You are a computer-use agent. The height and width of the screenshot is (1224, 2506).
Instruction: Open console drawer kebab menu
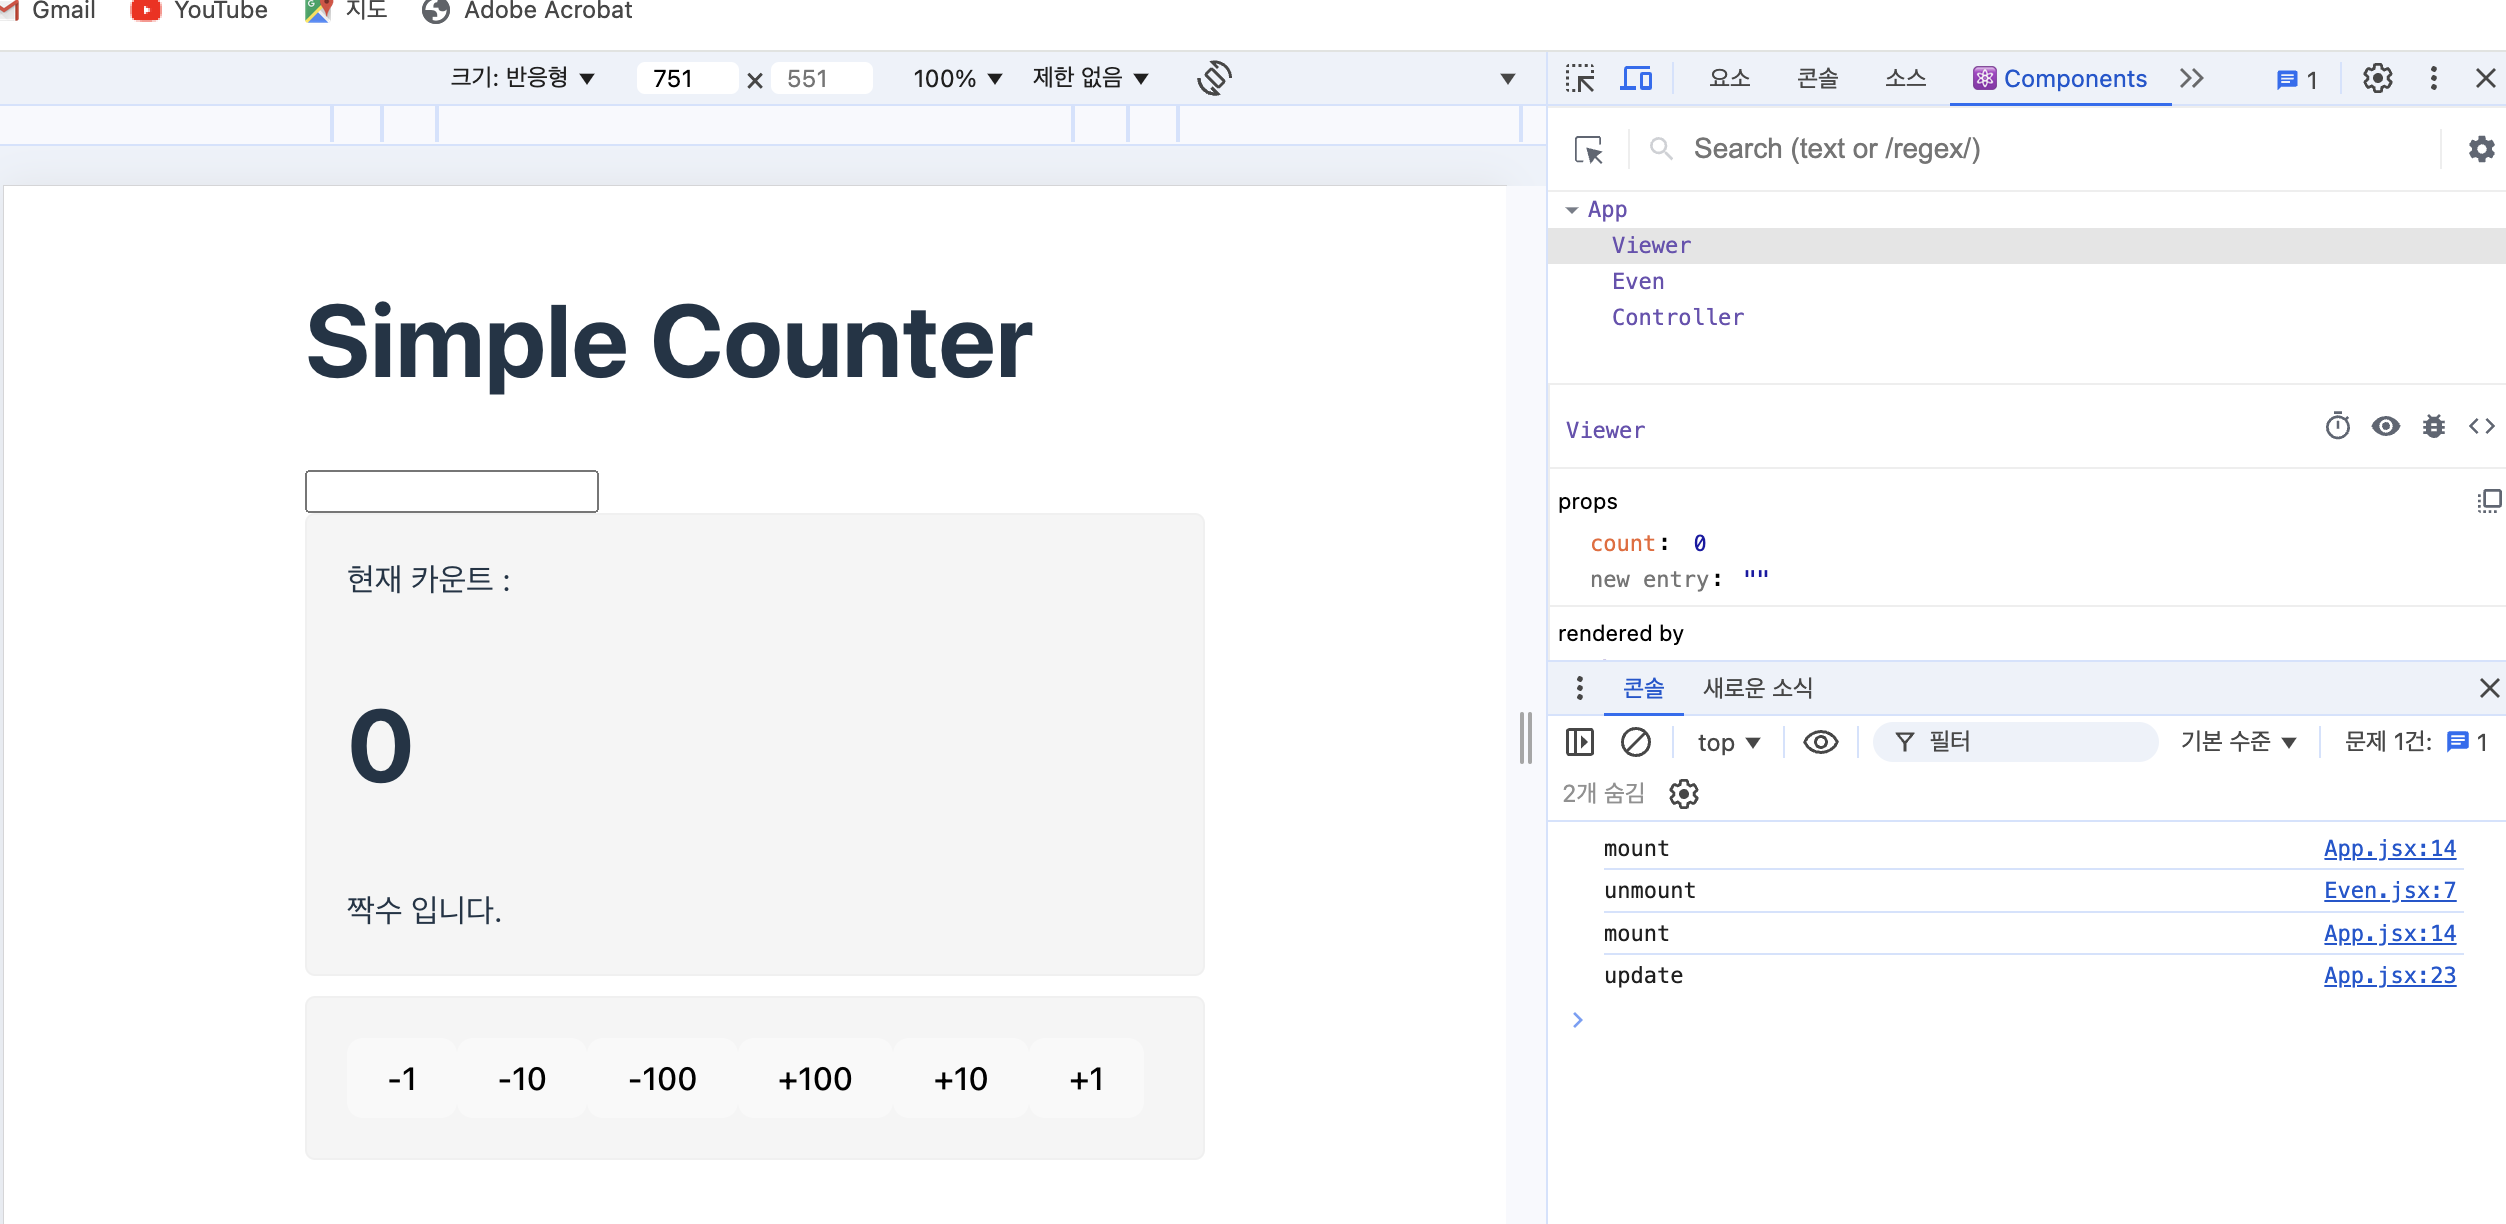coord(1579,688)
